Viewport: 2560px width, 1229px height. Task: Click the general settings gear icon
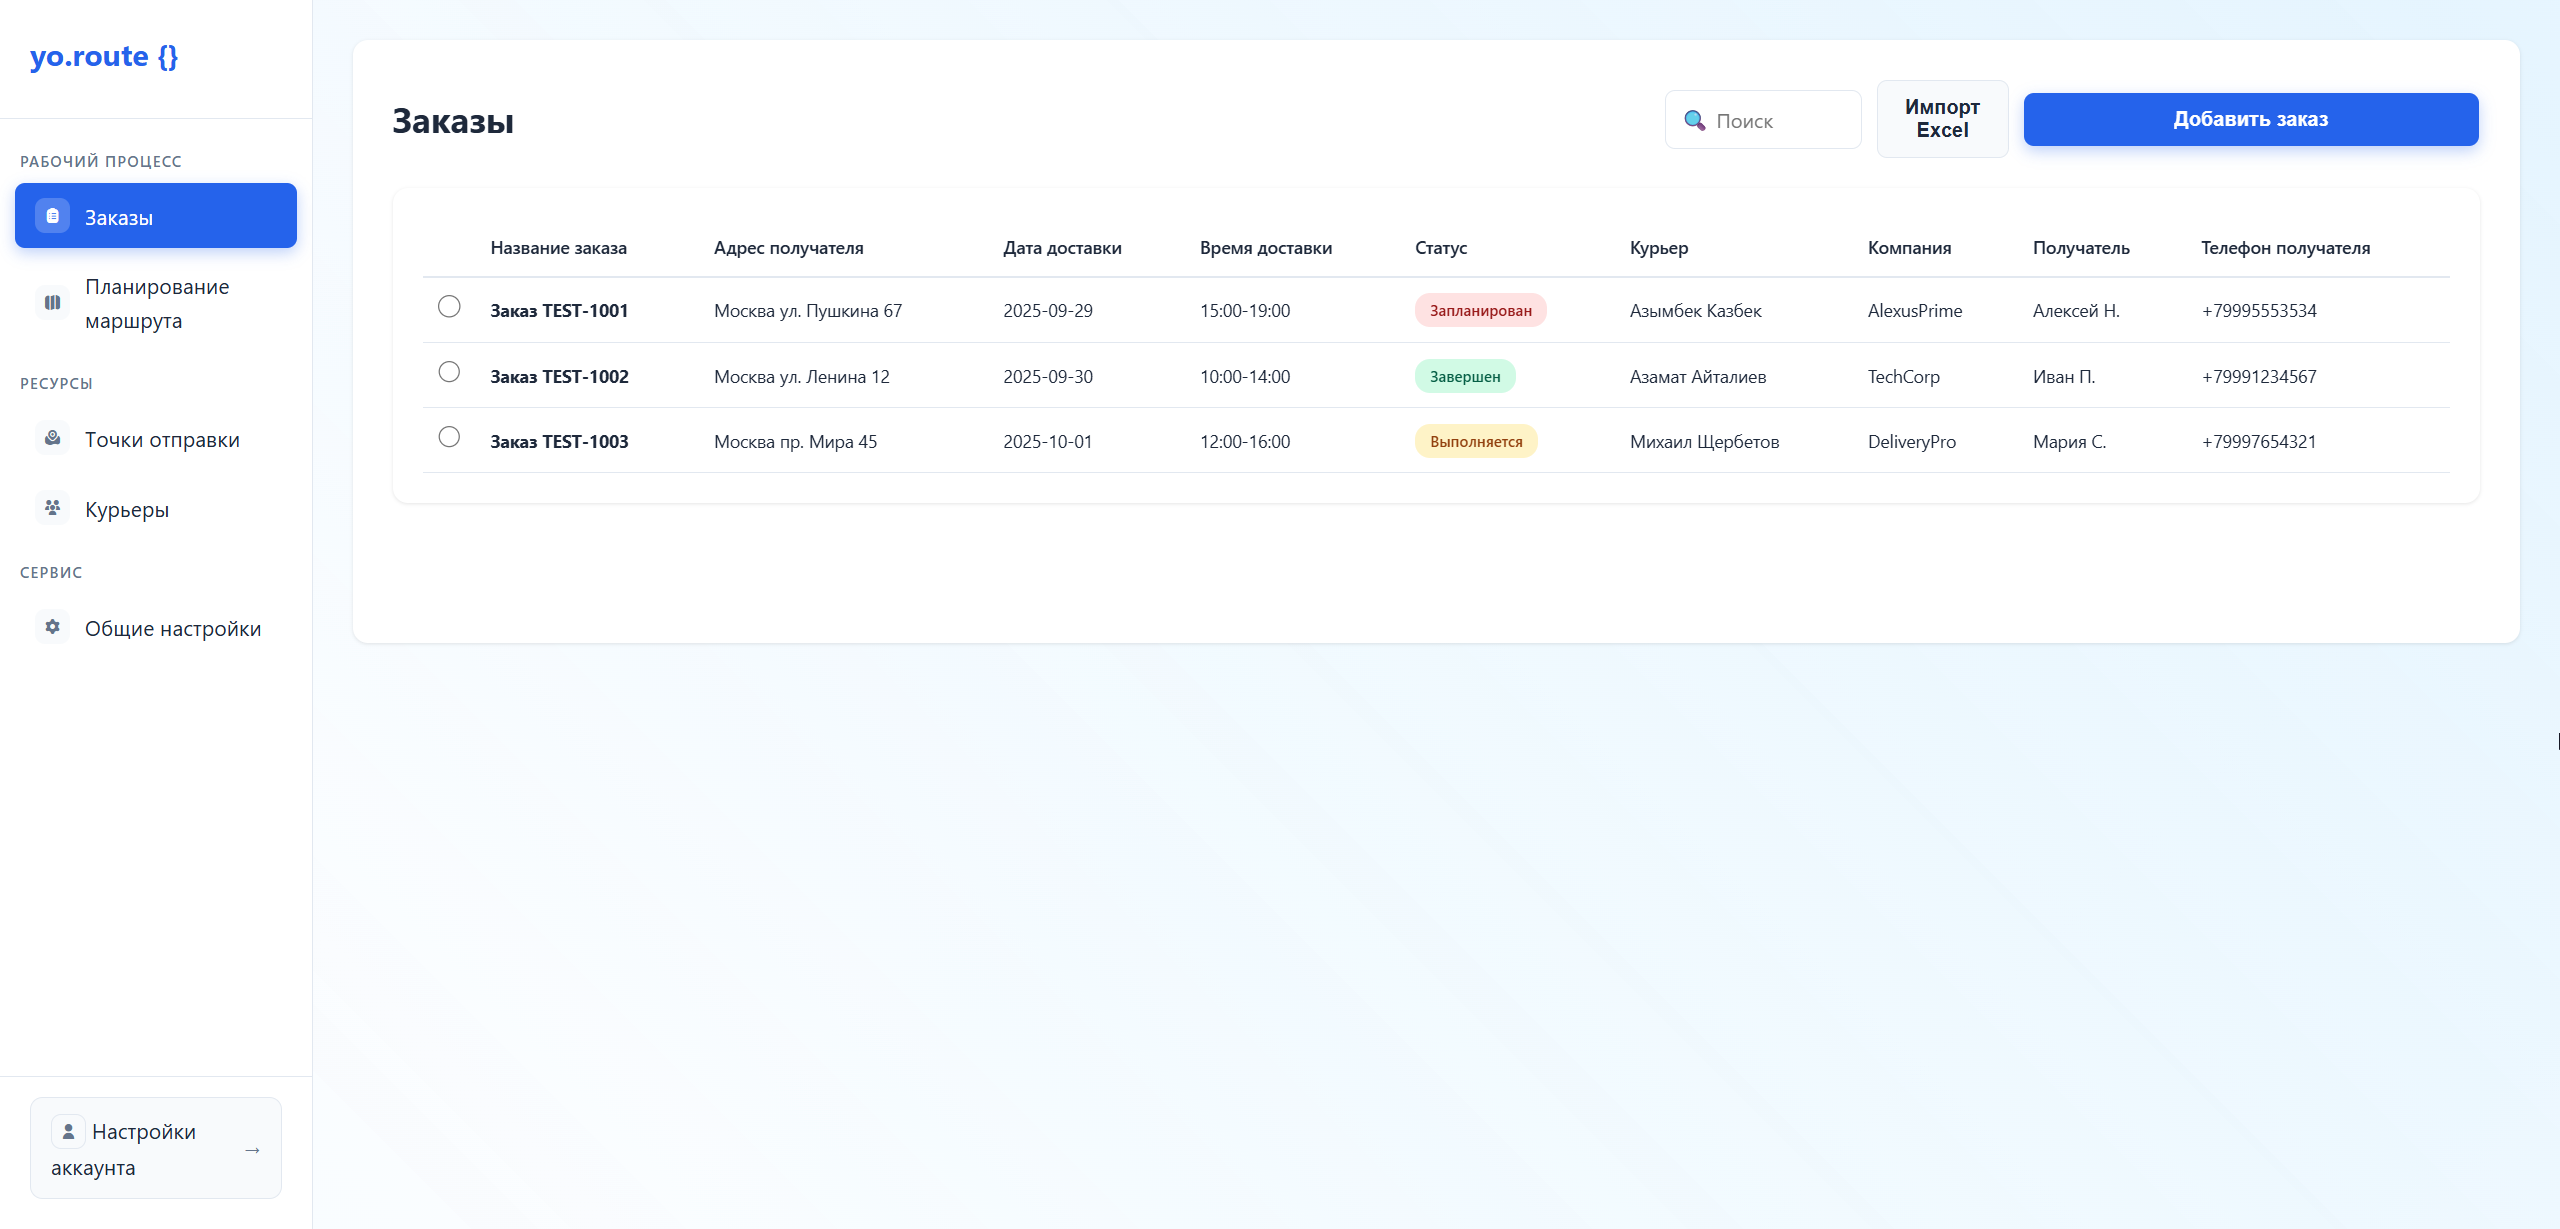click(52, 627)
